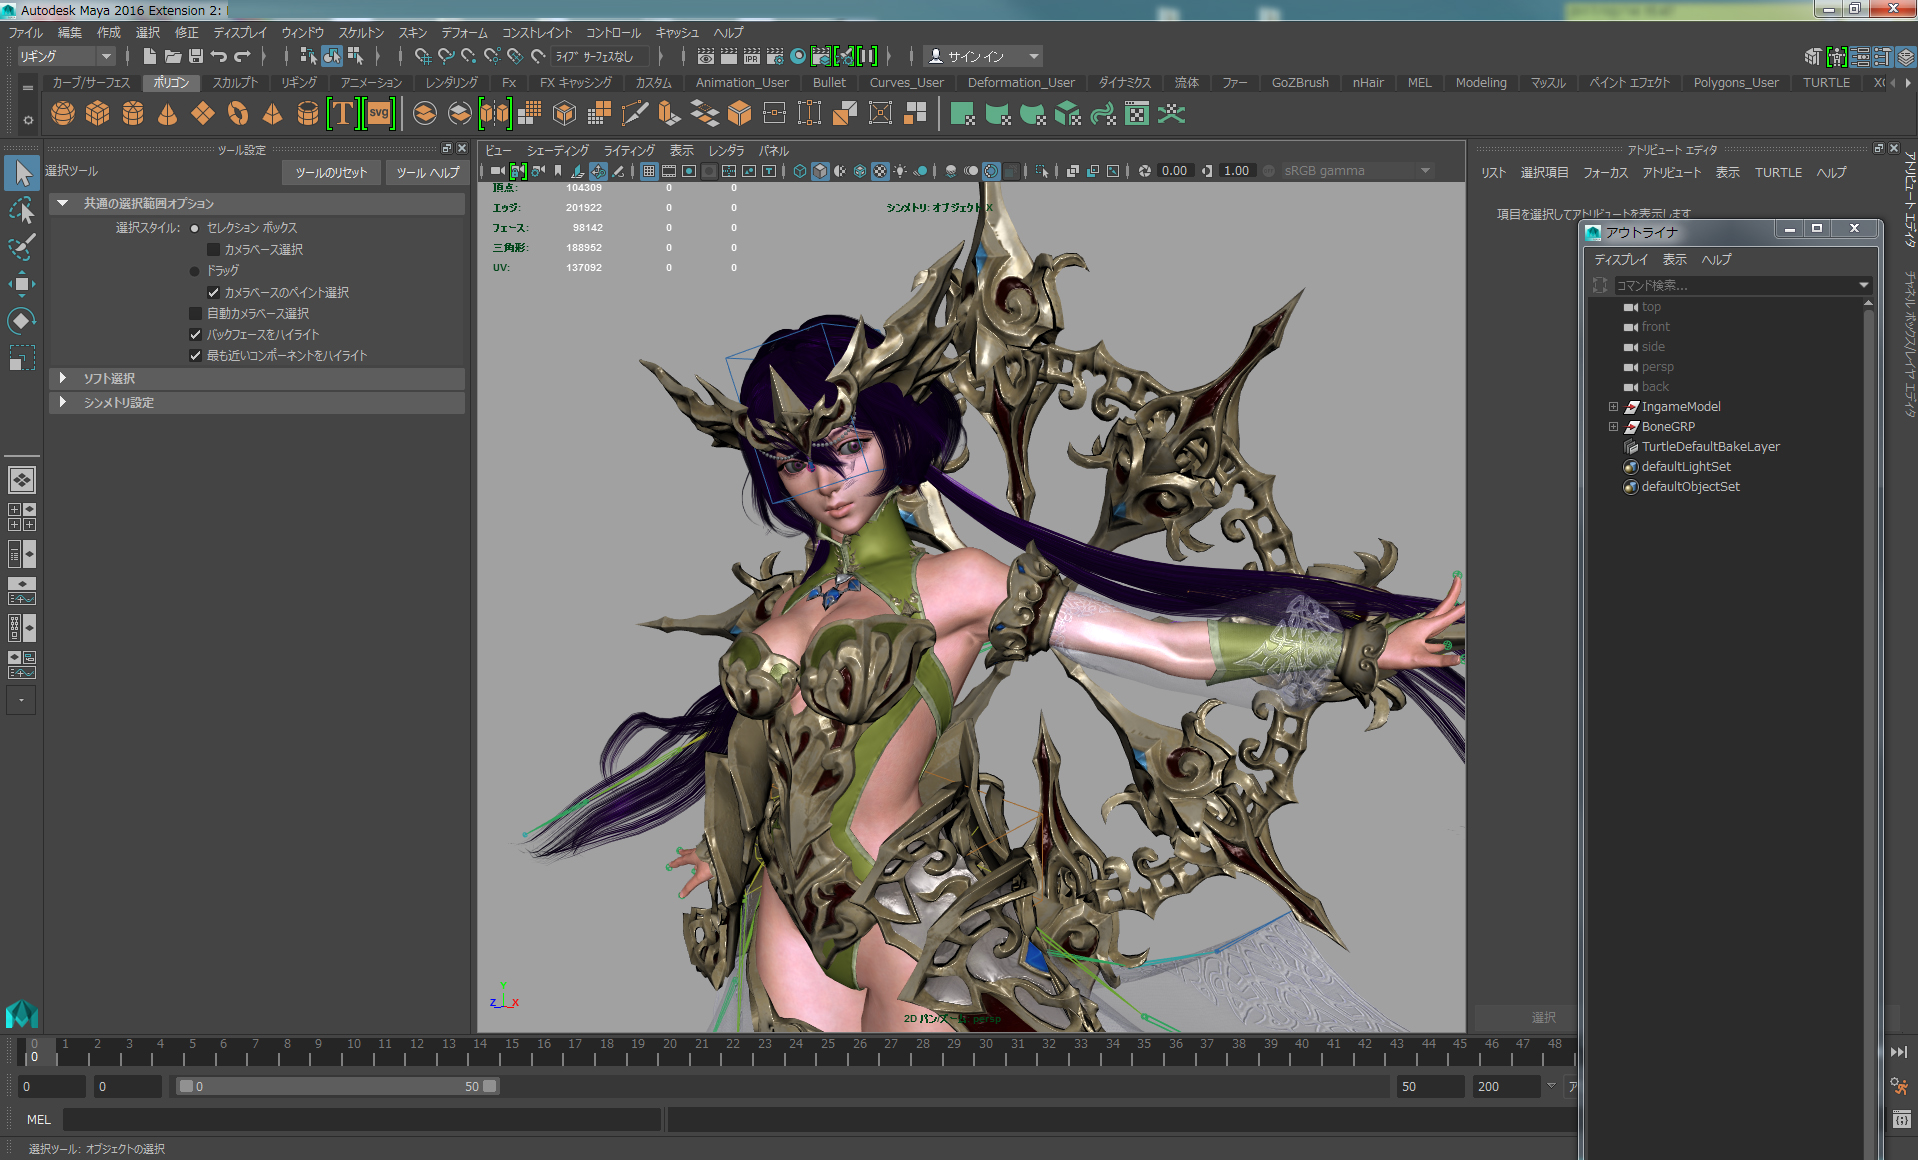The height and width of the screenshot is (1160, 1918).
Task: Open the リギング menu set dropdown
Action: point(66,56)
